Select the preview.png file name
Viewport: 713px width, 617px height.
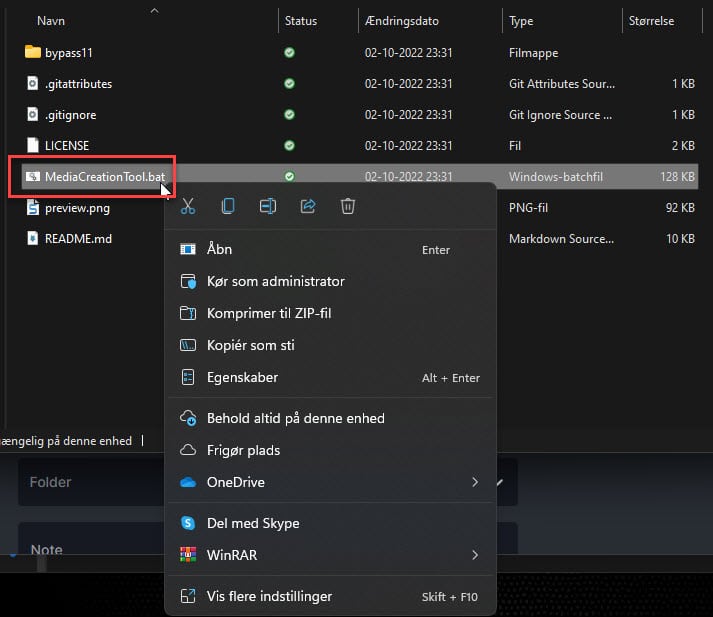pyautogui.click(x=77, y=208)
